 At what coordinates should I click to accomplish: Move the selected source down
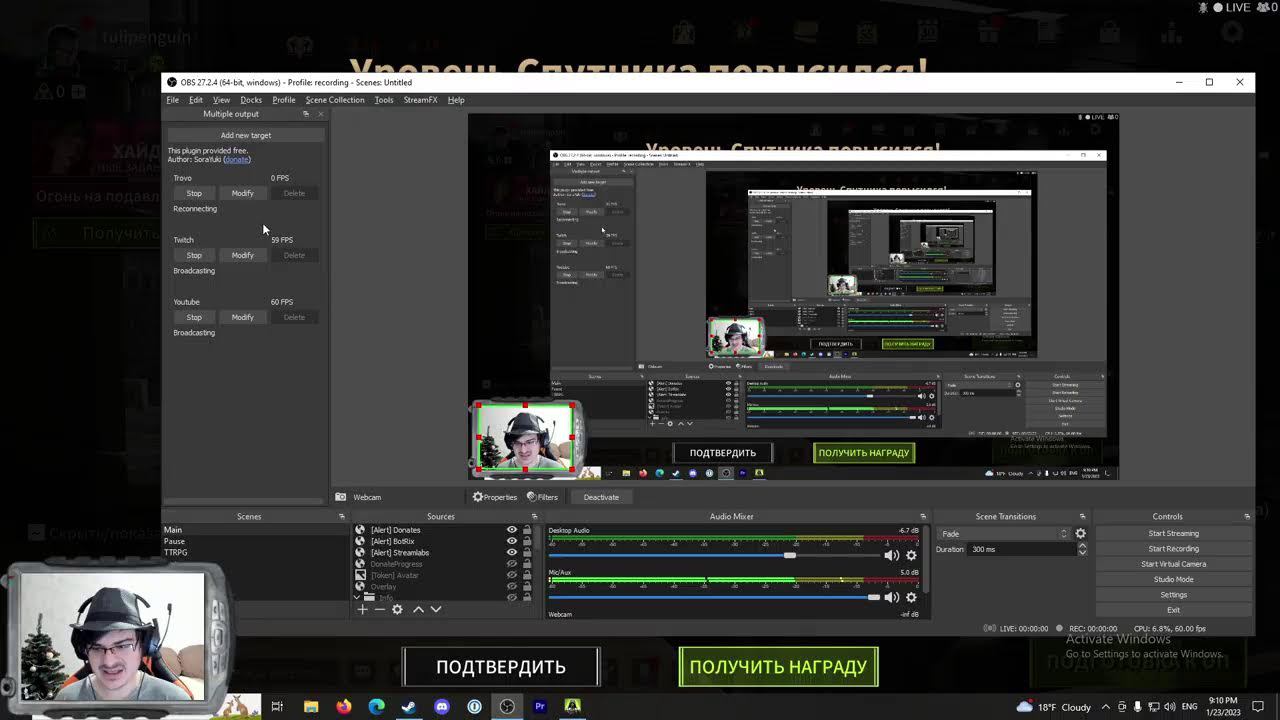[435, 609]
